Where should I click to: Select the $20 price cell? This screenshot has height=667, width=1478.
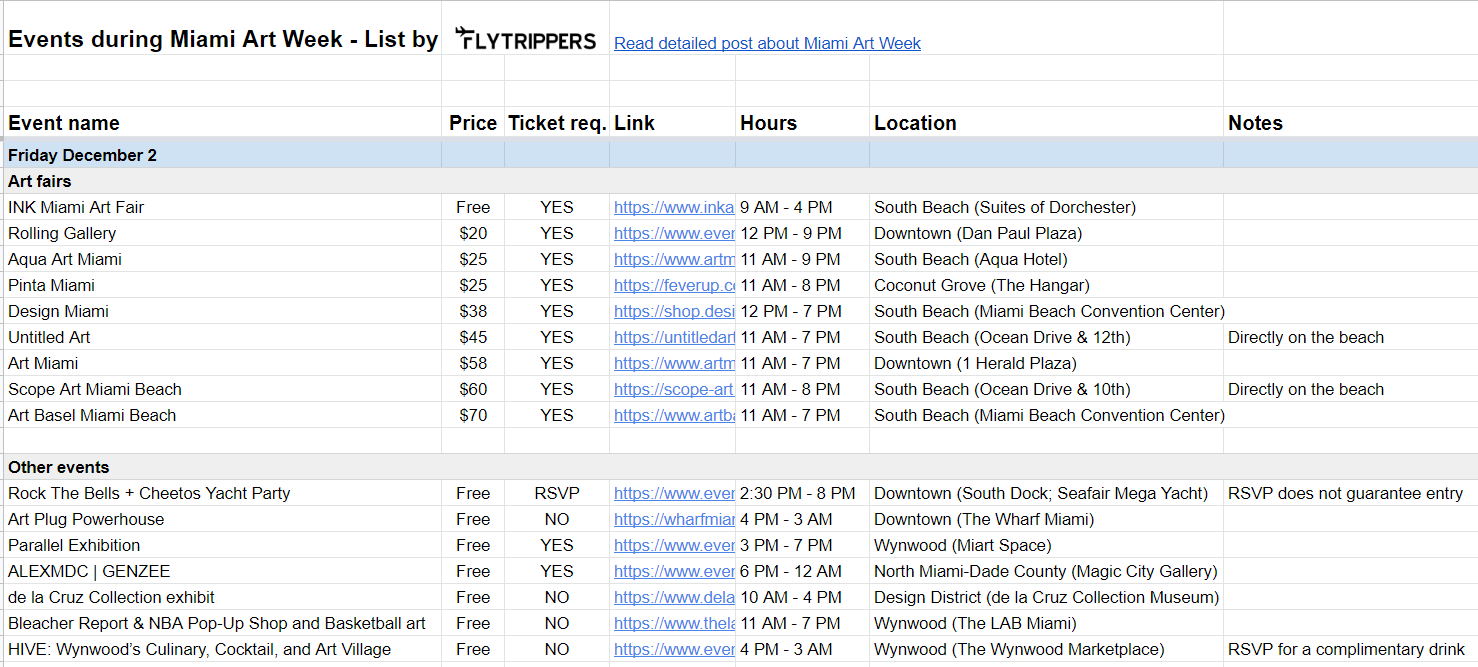point(473,233)
